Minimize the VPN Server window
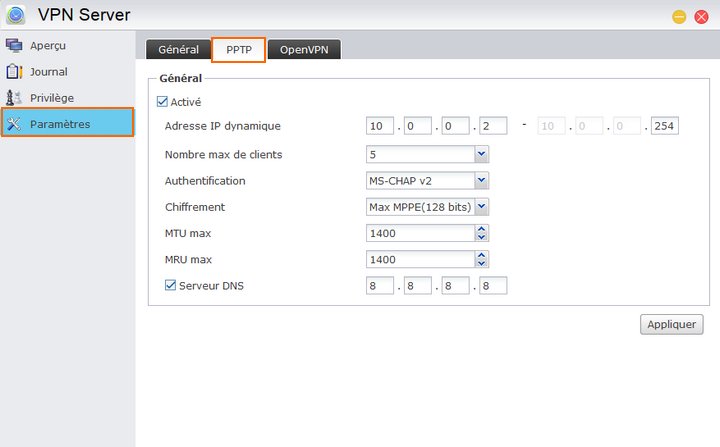The image size is (720, 447). pos(679,17)
